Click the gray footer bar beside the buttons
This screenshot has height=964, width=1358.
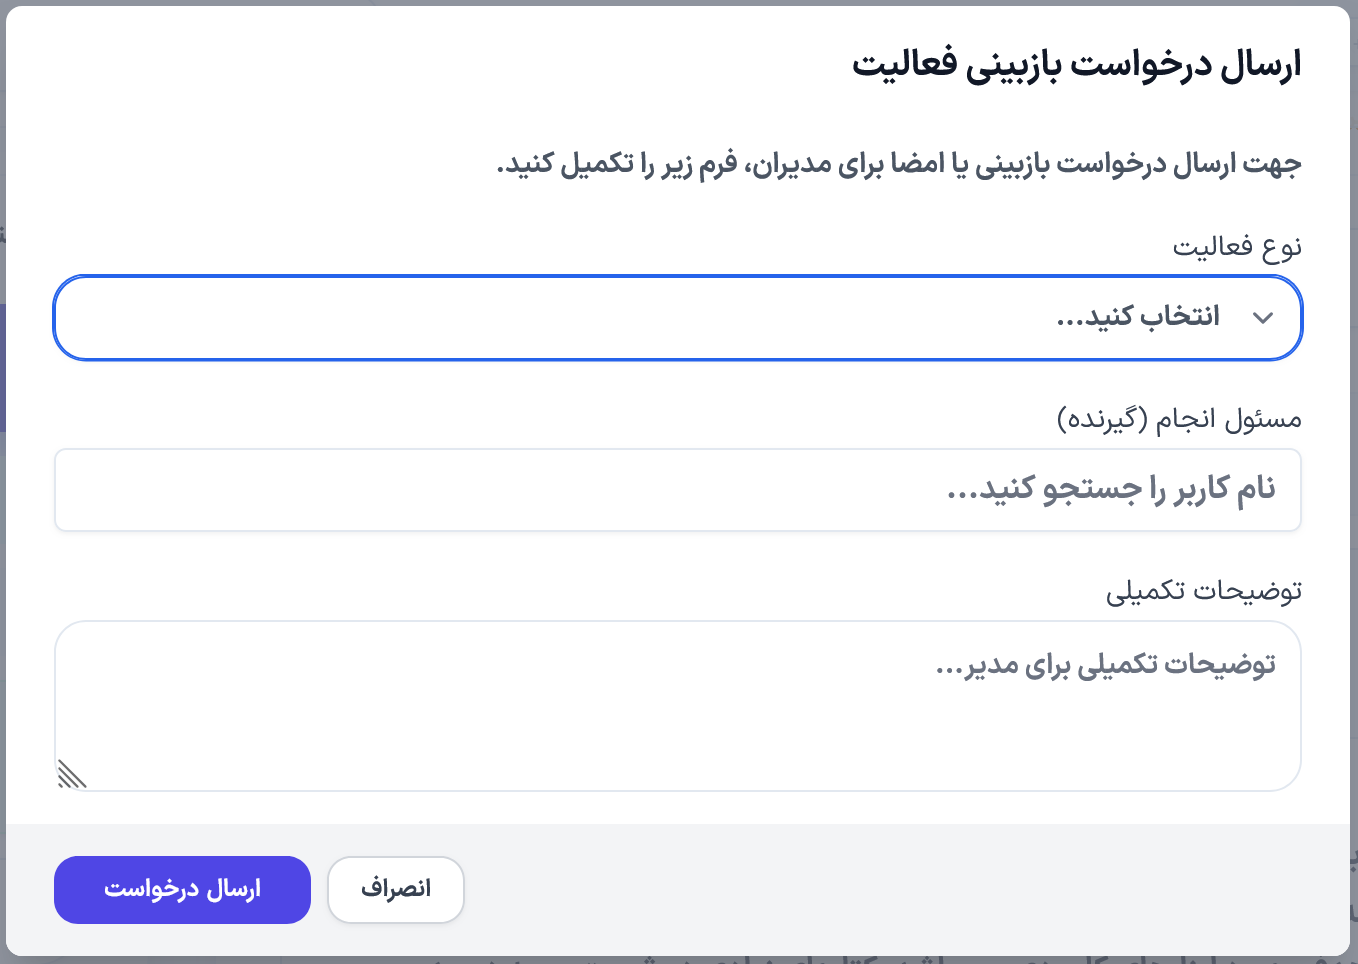point(900,888)
